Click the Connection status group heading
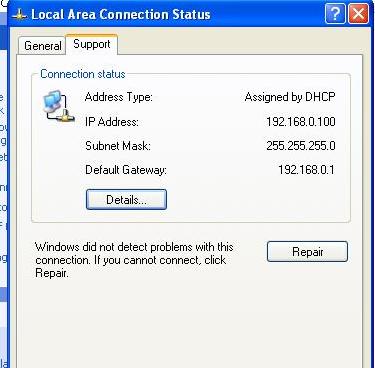The height and width of the screenshot is (368, 375). click(x=83, y=74)
